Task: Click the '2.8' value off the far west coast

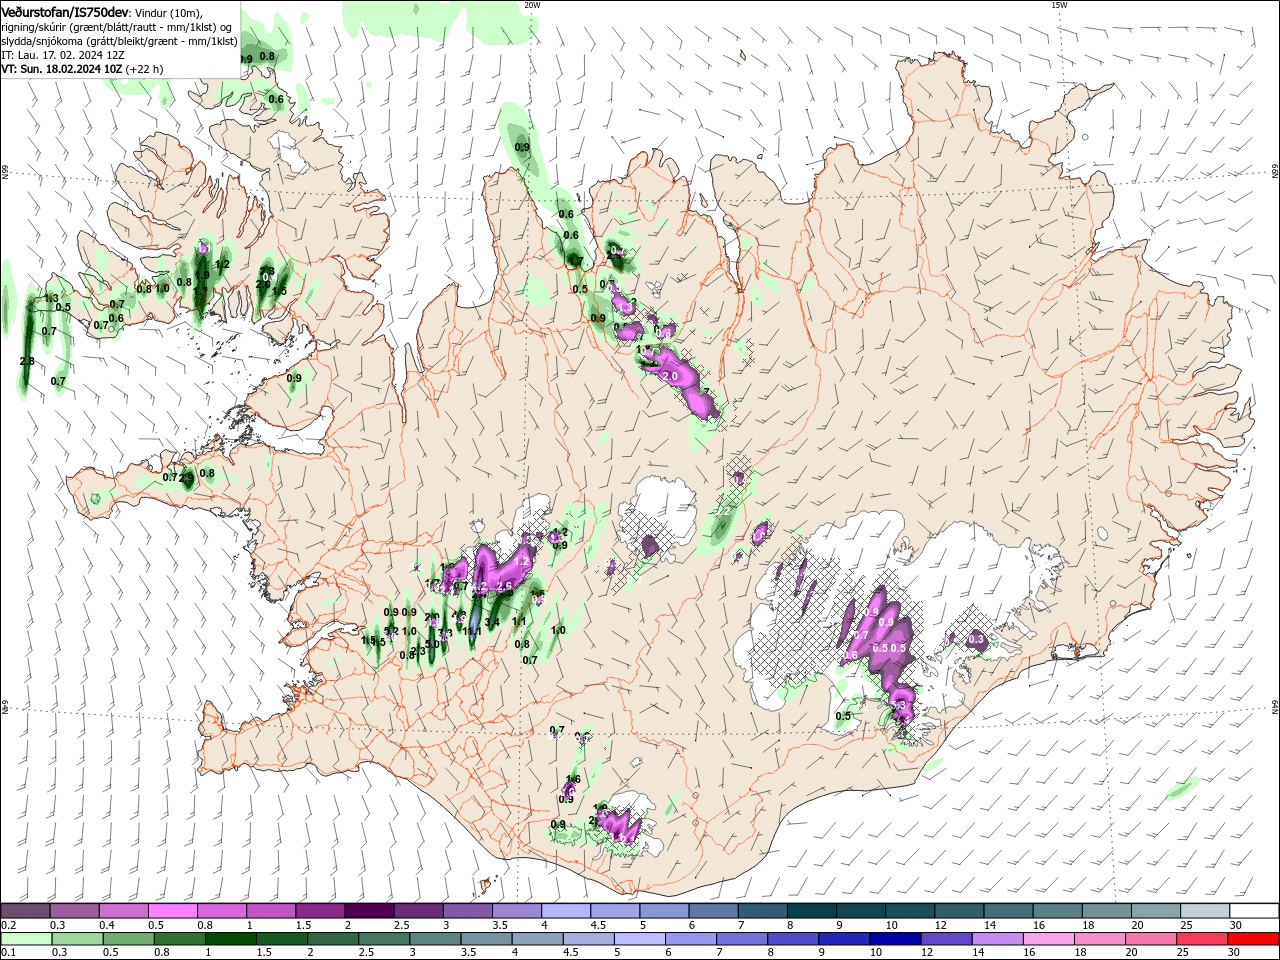Action: pyautogui.click(x=27, y=361)
